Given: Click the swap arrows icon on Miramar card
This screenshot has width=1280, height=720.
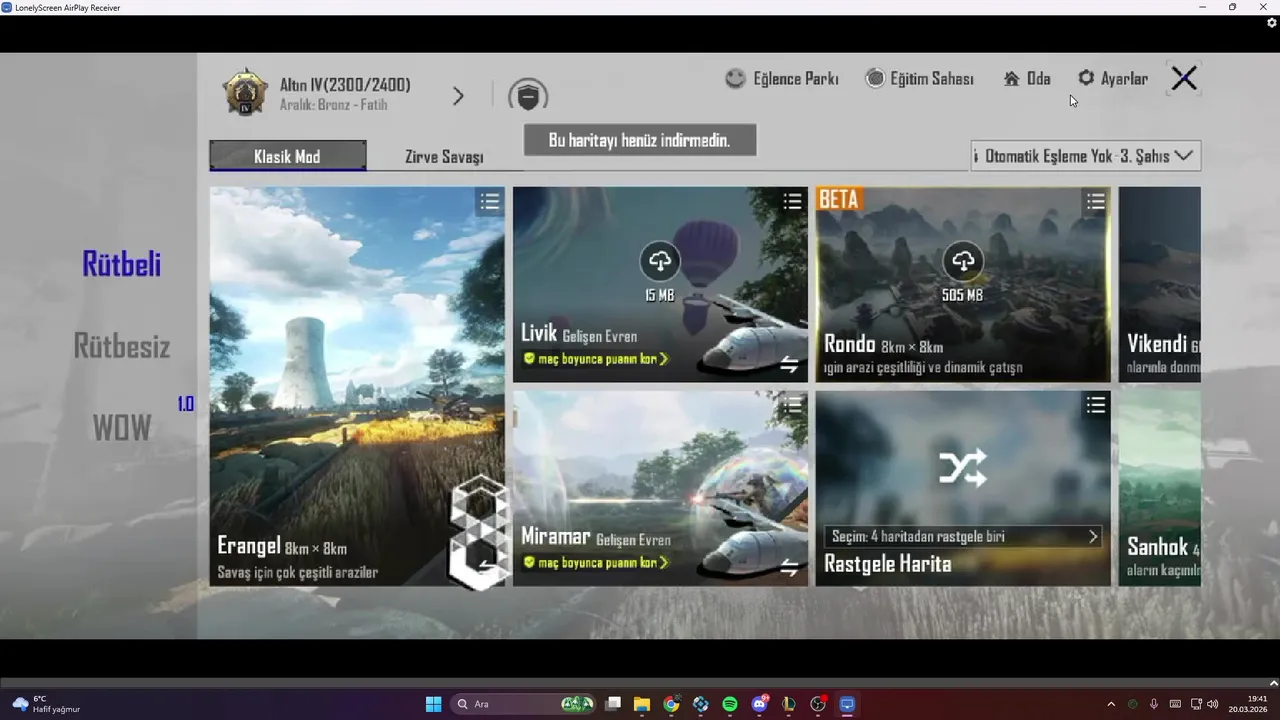Looking at the screenshot, I should (789, 568).
